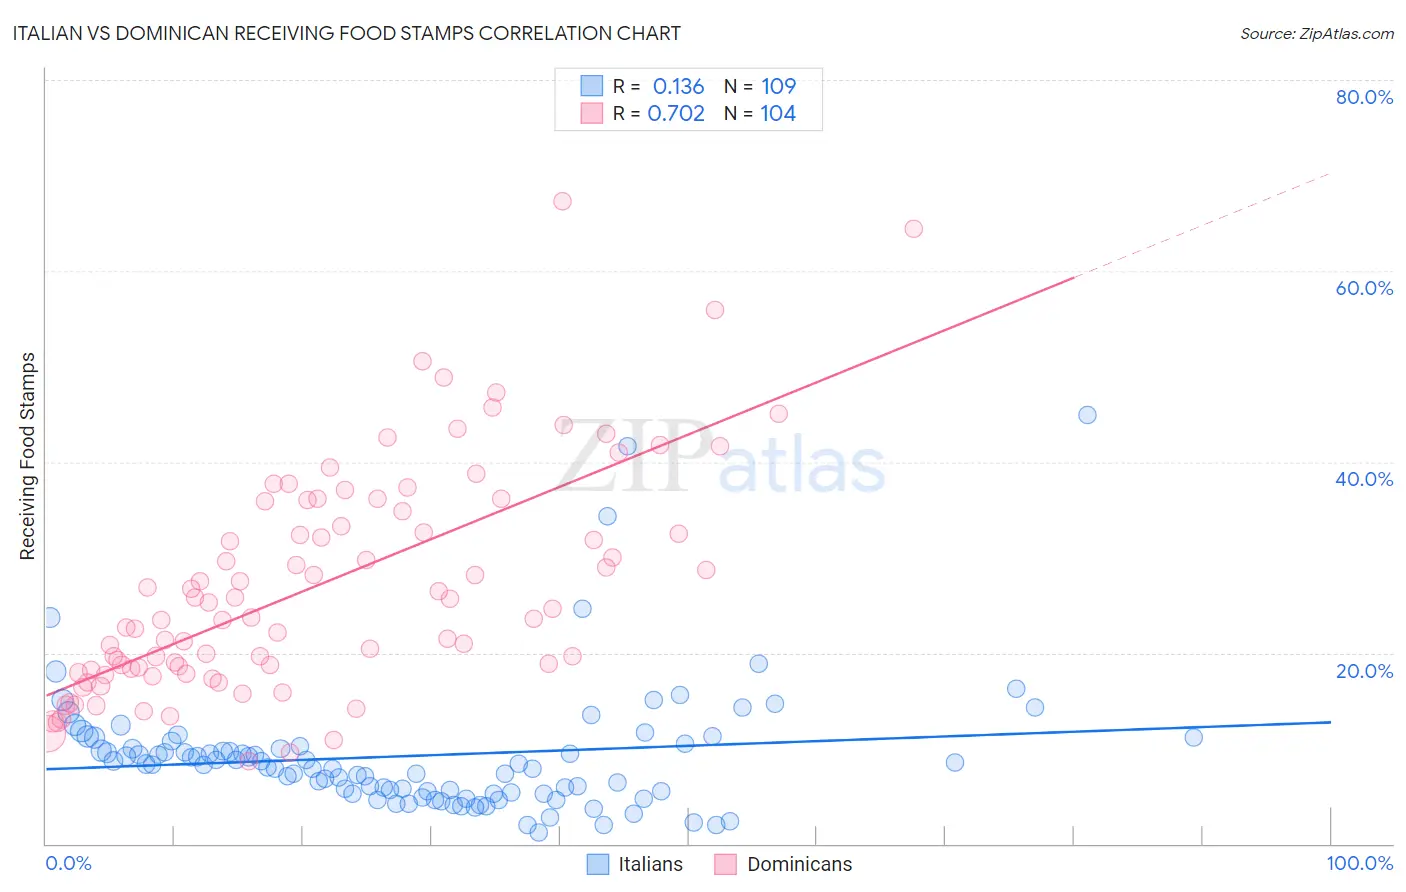Click the 0.0% x-axis label
The image size is (1406, 892).
coord(68,863)
